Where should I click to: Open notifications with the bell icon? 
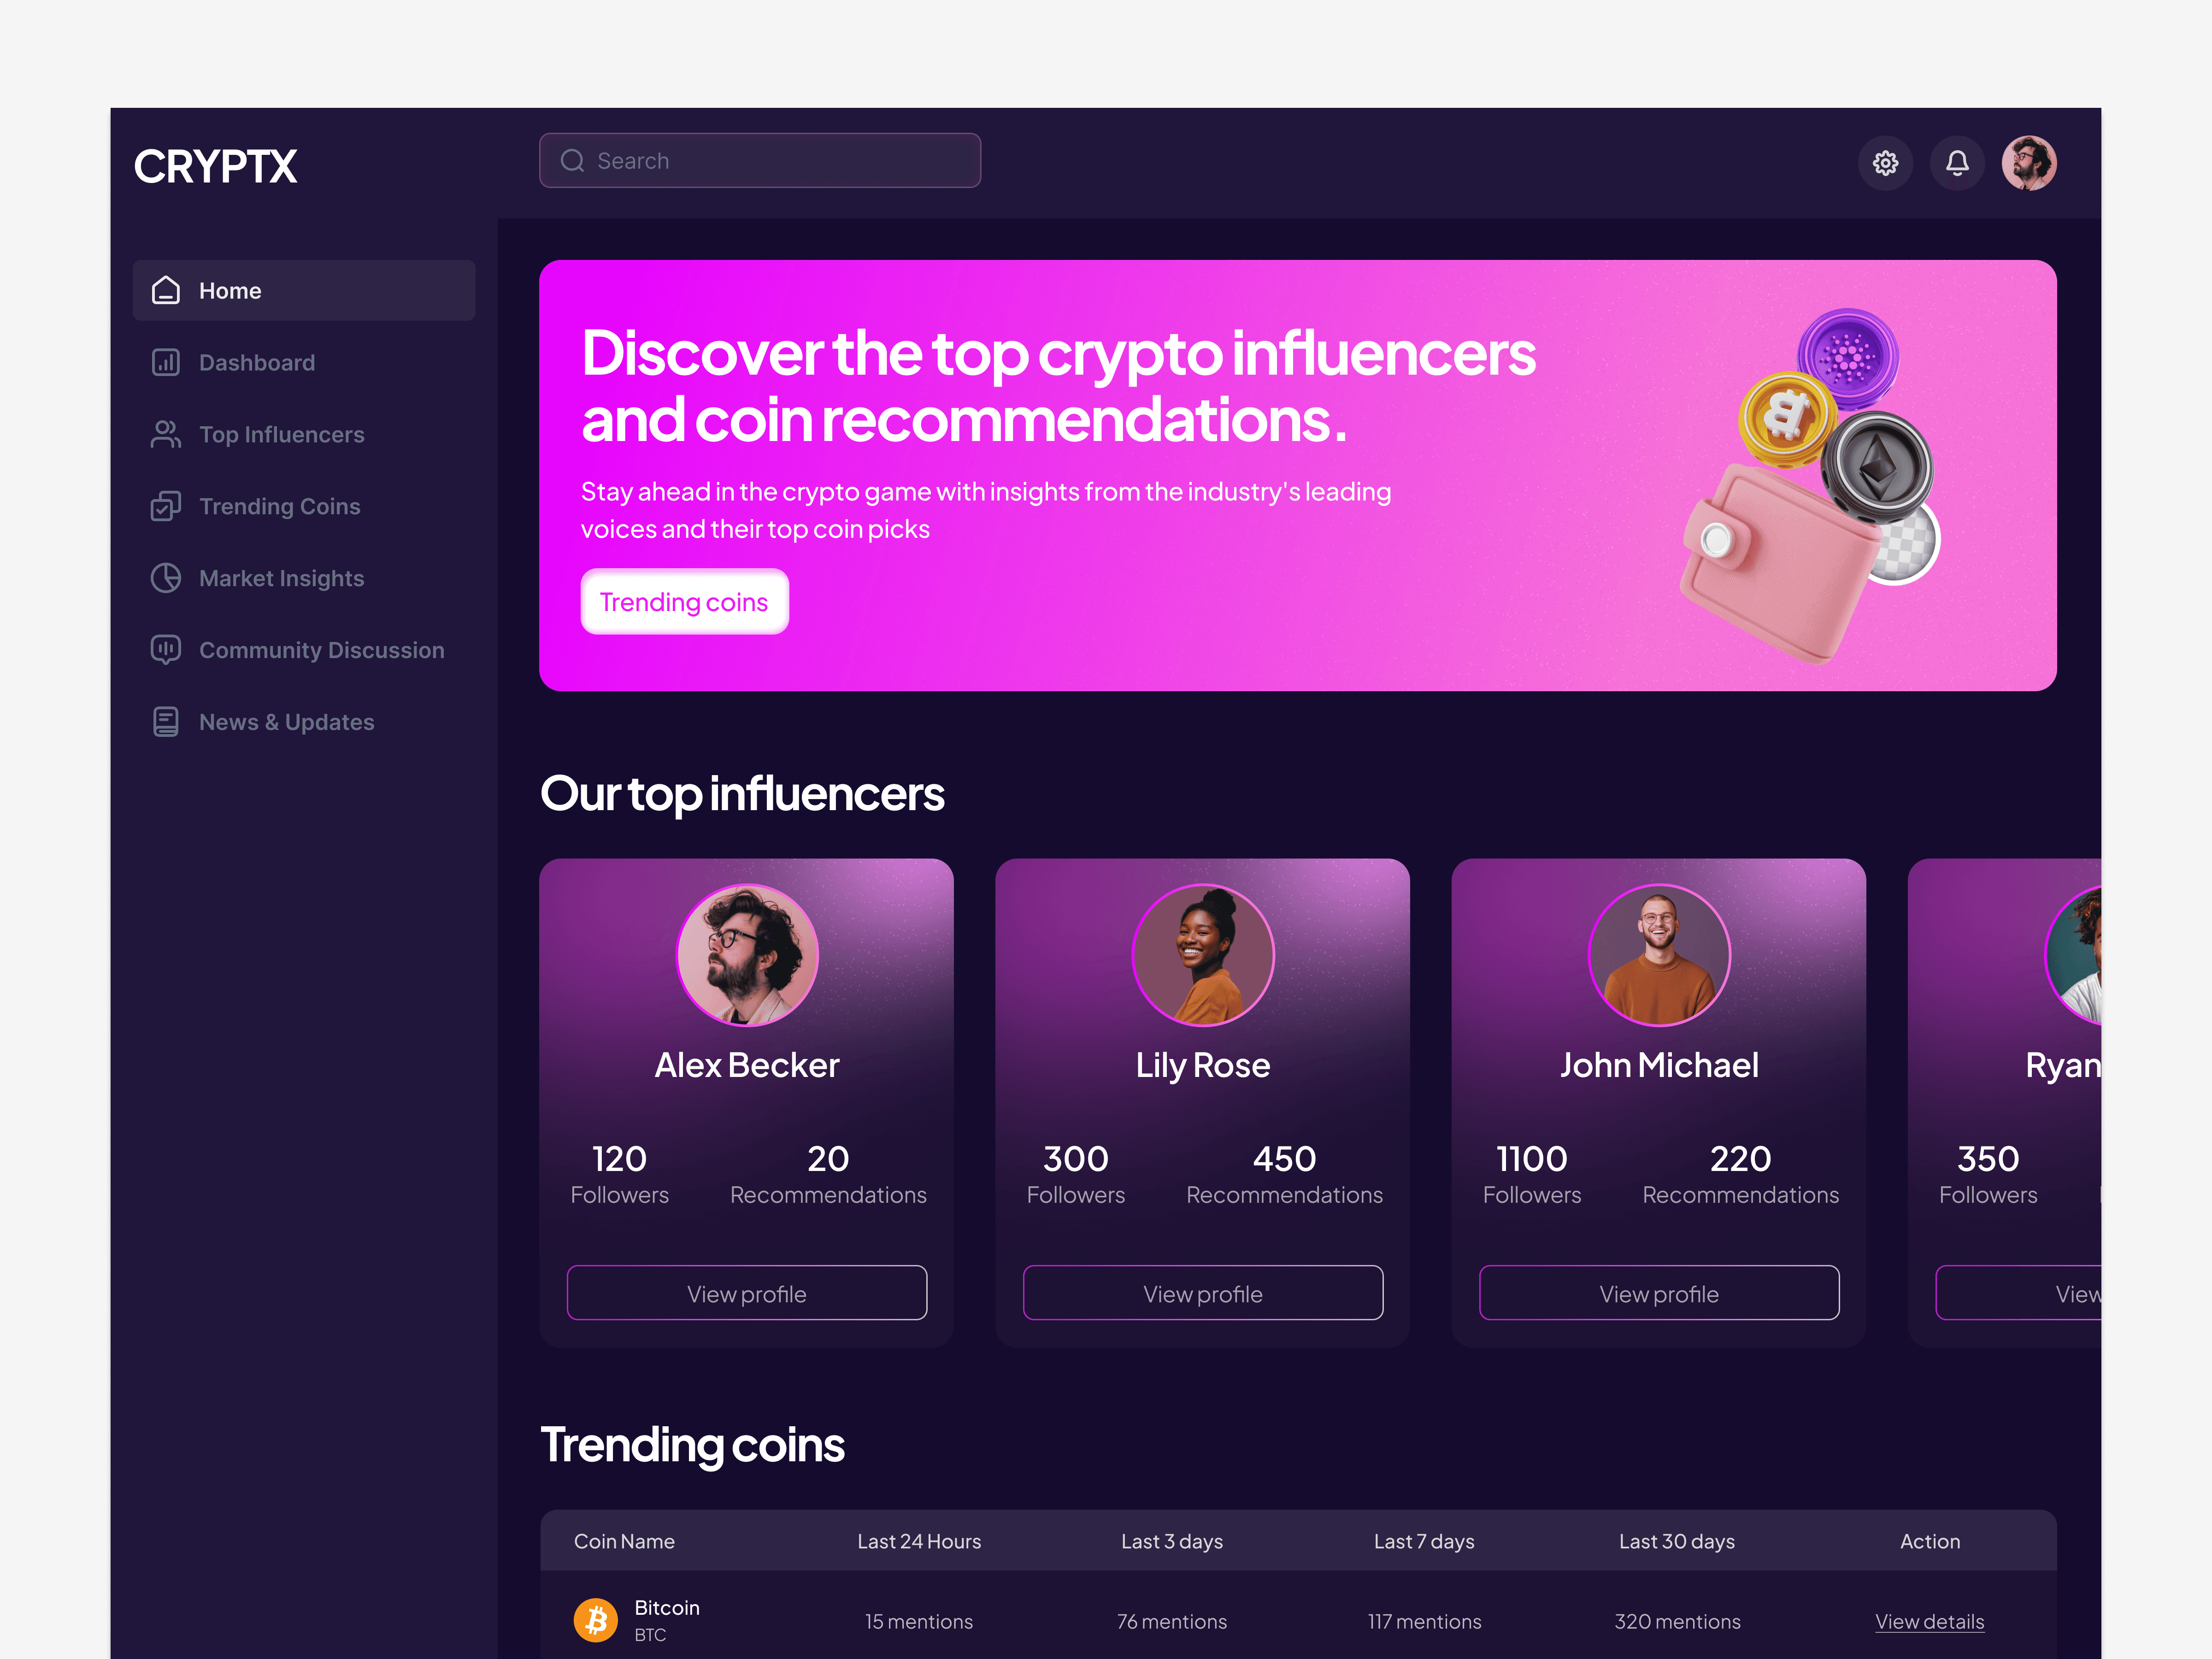pyautogui.click(x=1957, y=163)
